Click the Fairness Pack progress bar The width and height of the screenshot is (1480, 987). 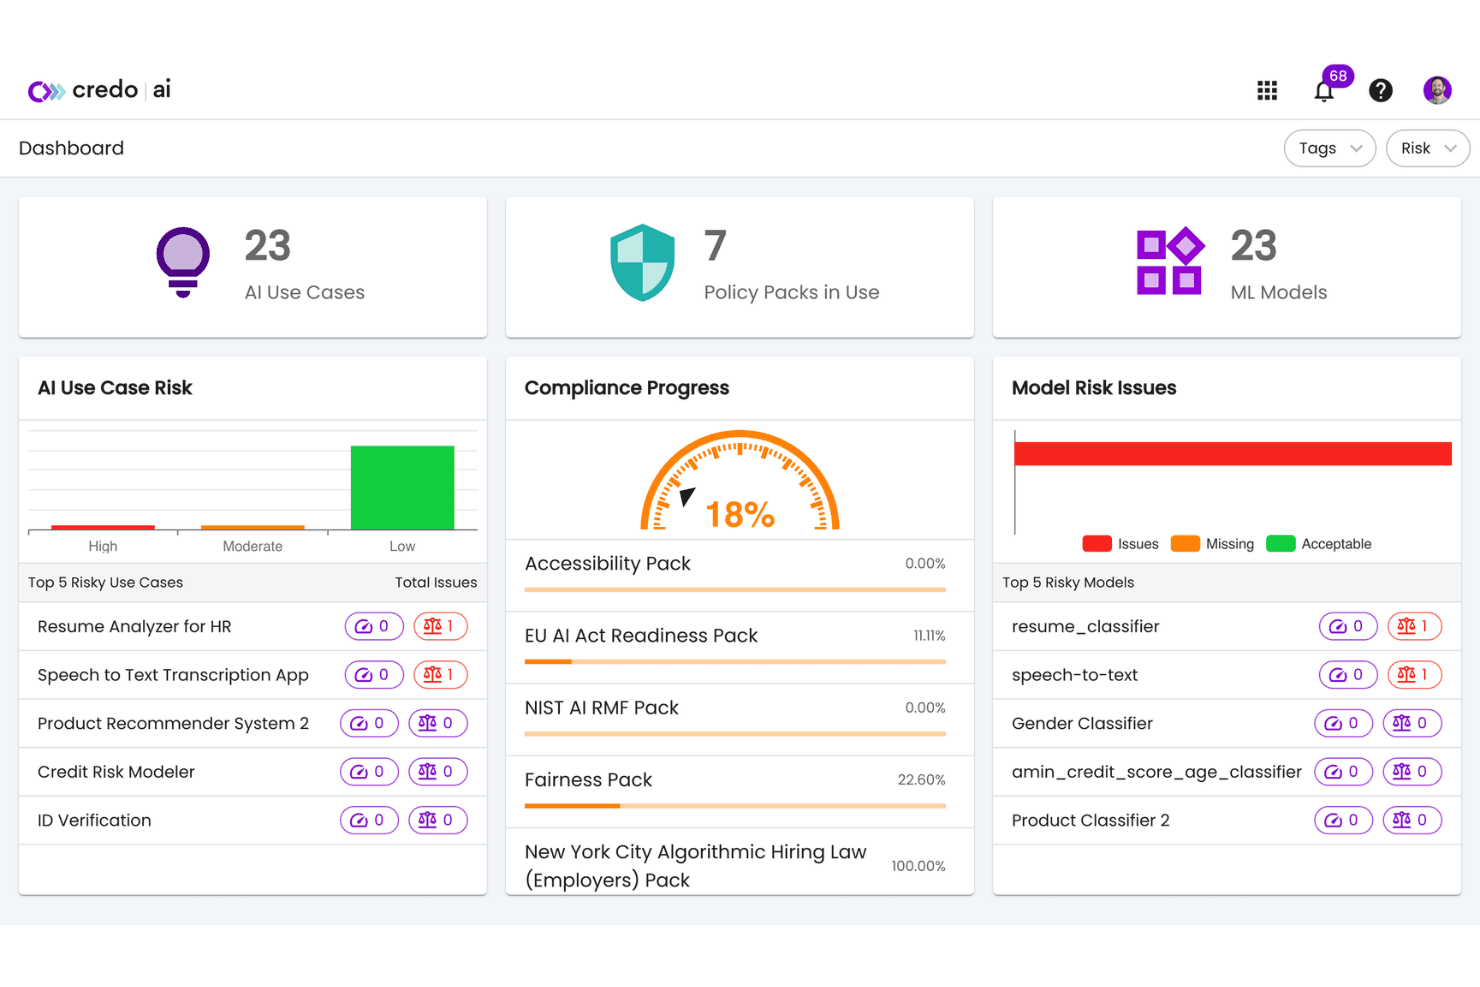click(735, 806)
